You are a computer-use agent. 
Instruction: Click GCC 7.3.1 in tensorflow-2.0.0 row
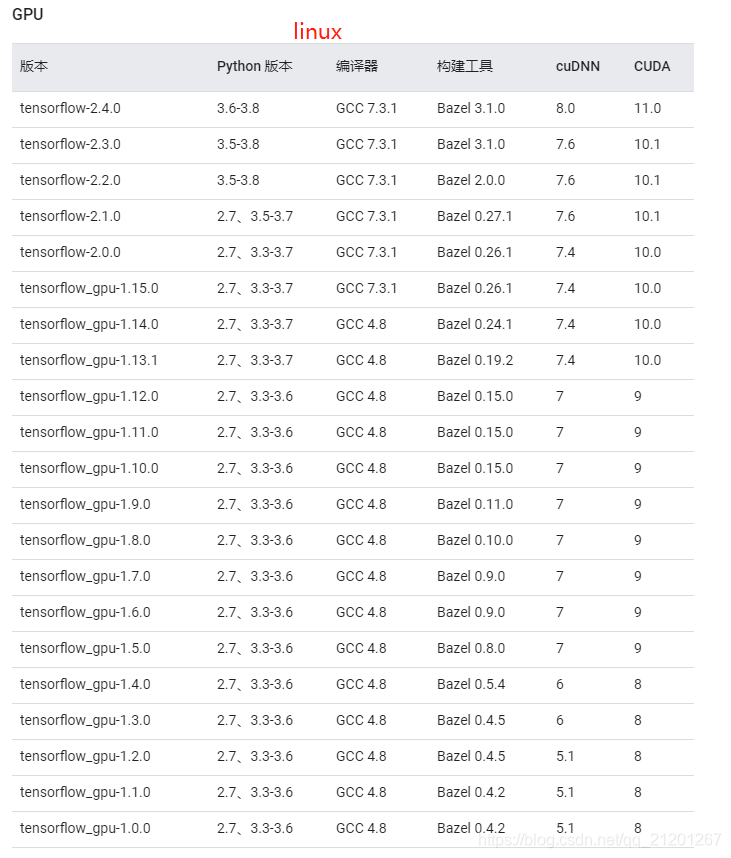pyautogui.click(x=366, y=253)
